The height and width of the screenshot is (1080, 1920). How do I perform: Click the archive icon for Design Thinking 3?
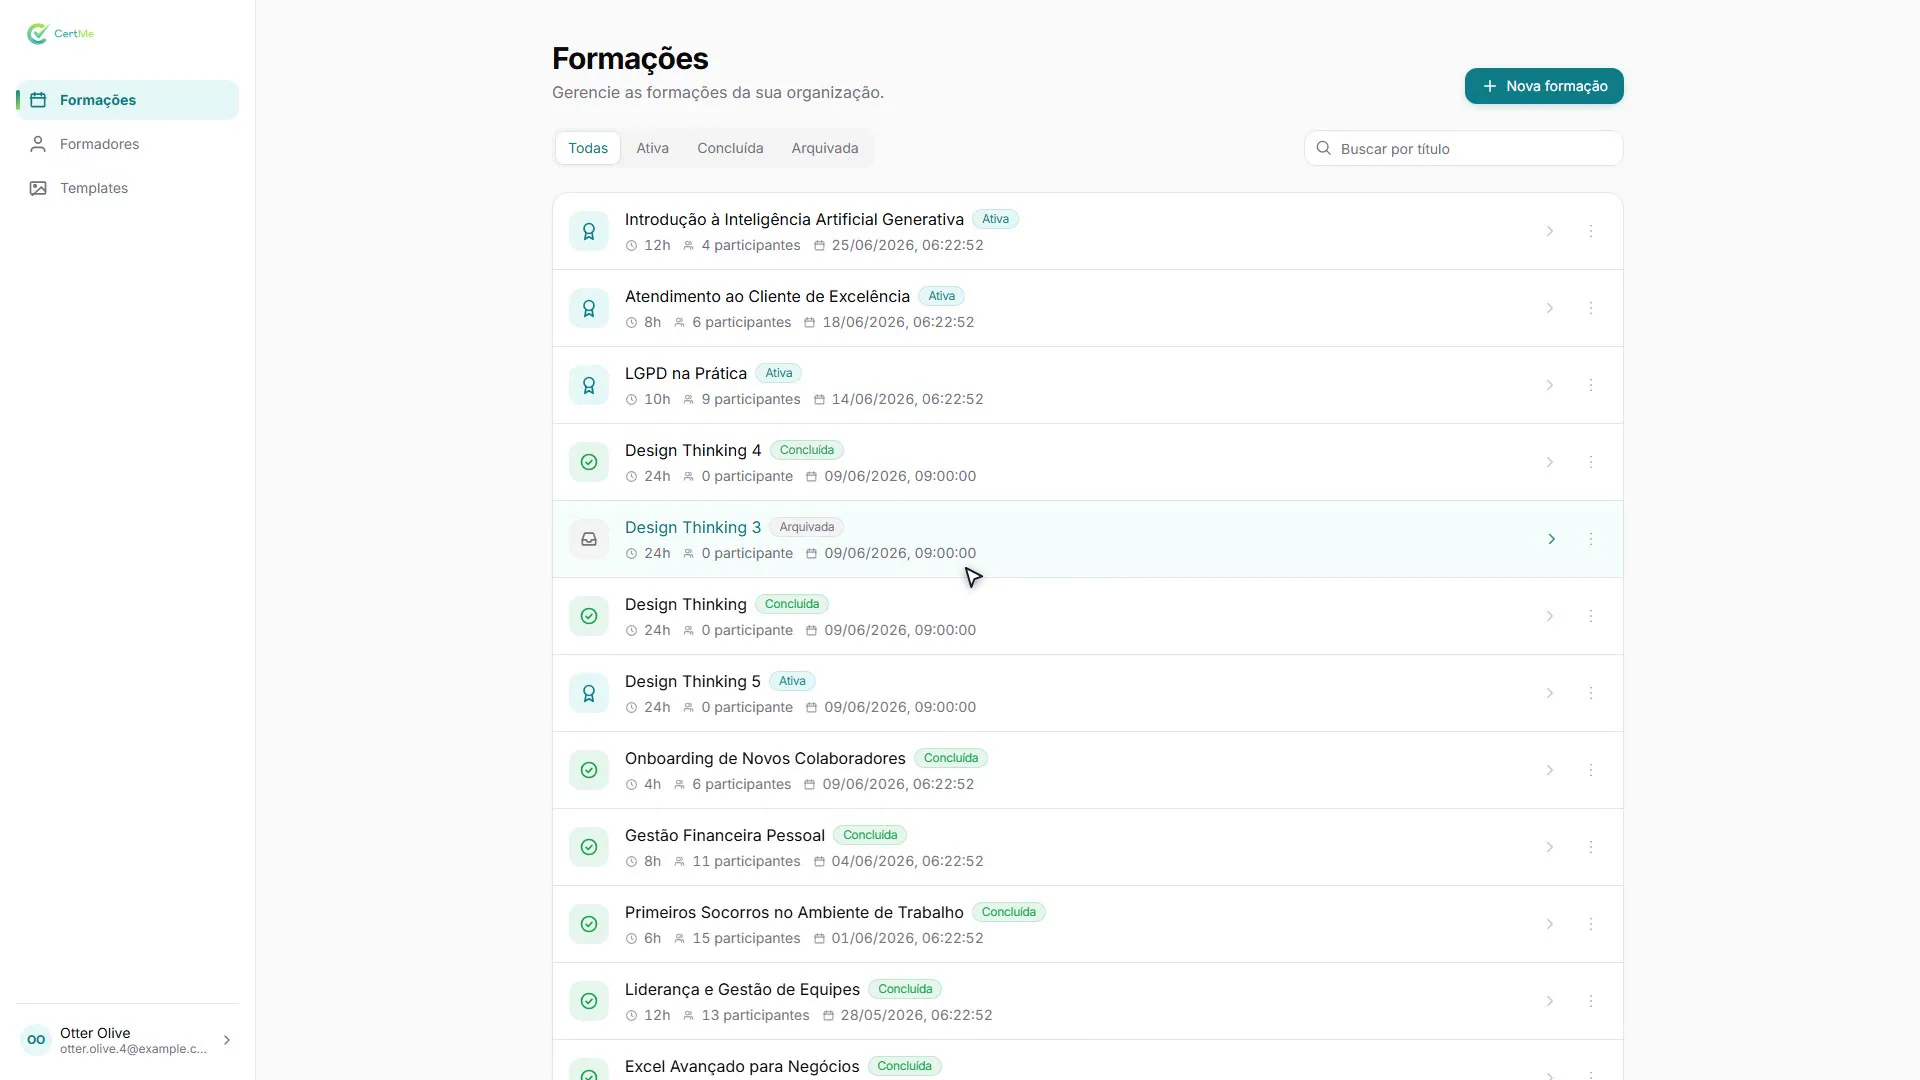pos(589,539)
